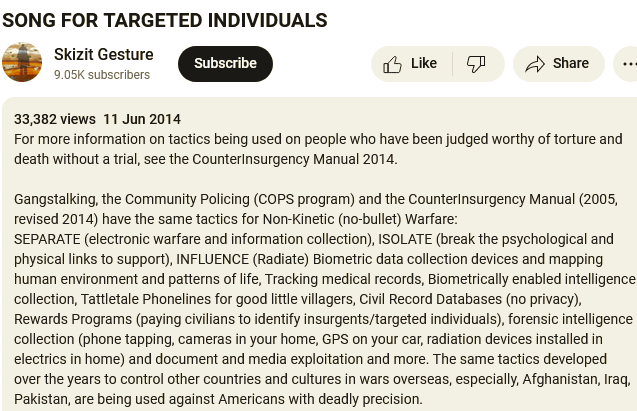Screen dimensions: 637x411
Task: Click the video title "SONG FOR TARGETED INDIVIDUALS"
Action: pyautogui.click(x=164, y=20)
